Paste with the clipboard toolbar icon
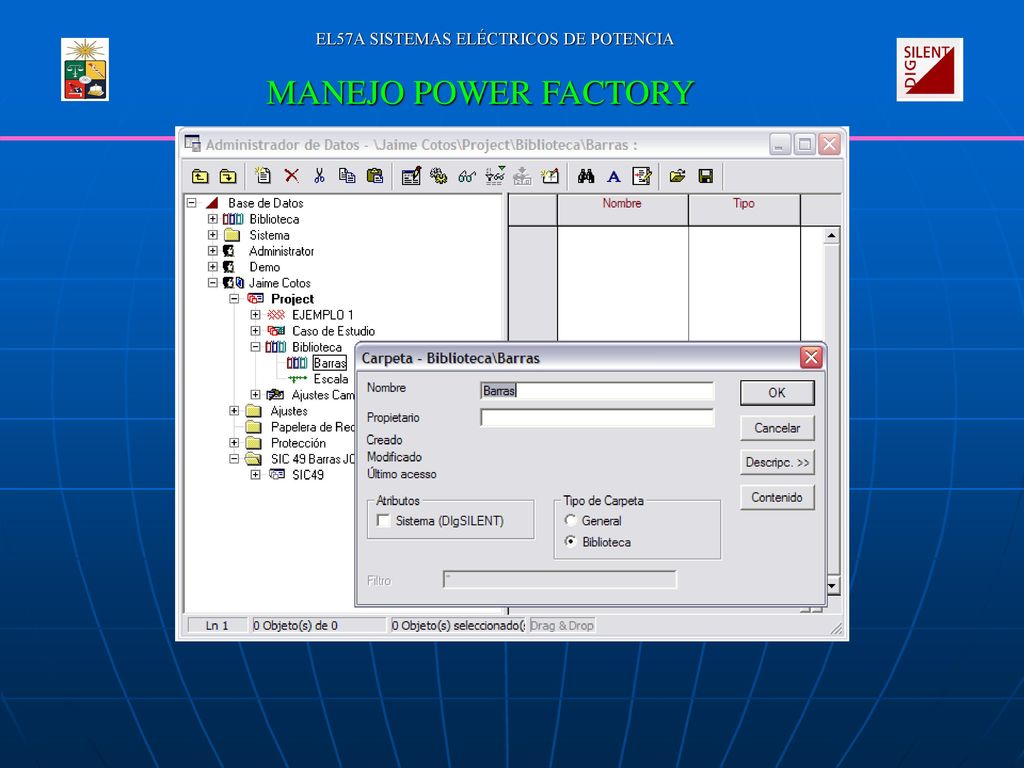Image resolution: width=1024 pixels, height=768 pixels. tap(375, 176)
